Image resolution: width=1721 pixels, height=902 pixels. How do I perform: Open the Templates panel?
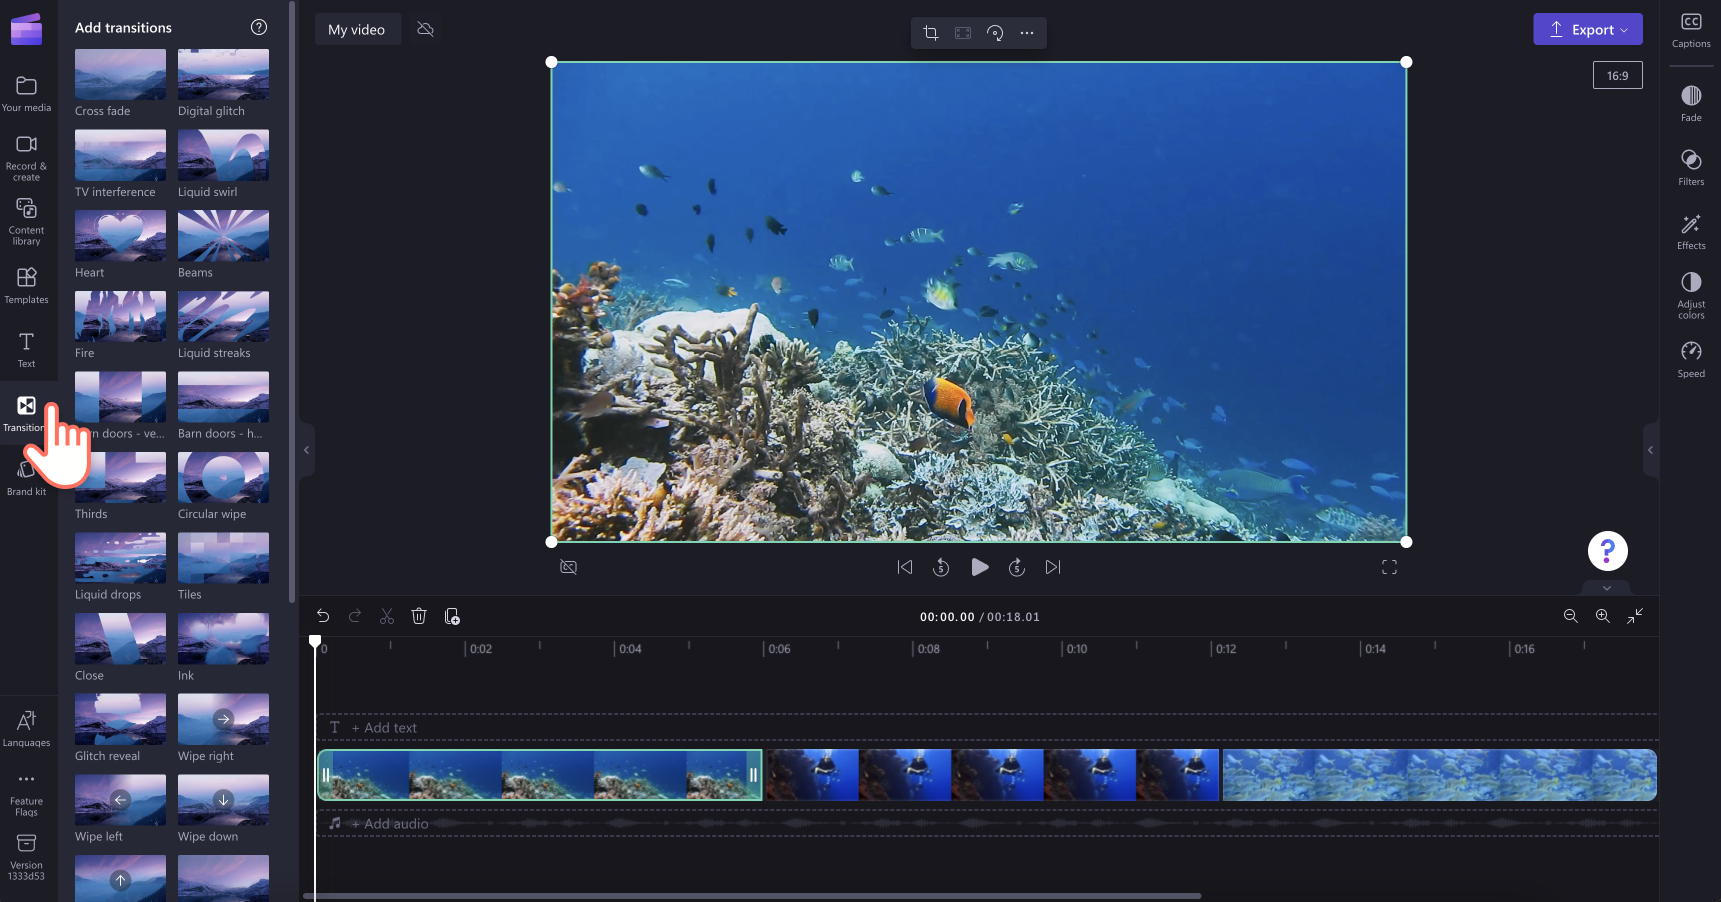pyautogui.click(x=26, y=285)
